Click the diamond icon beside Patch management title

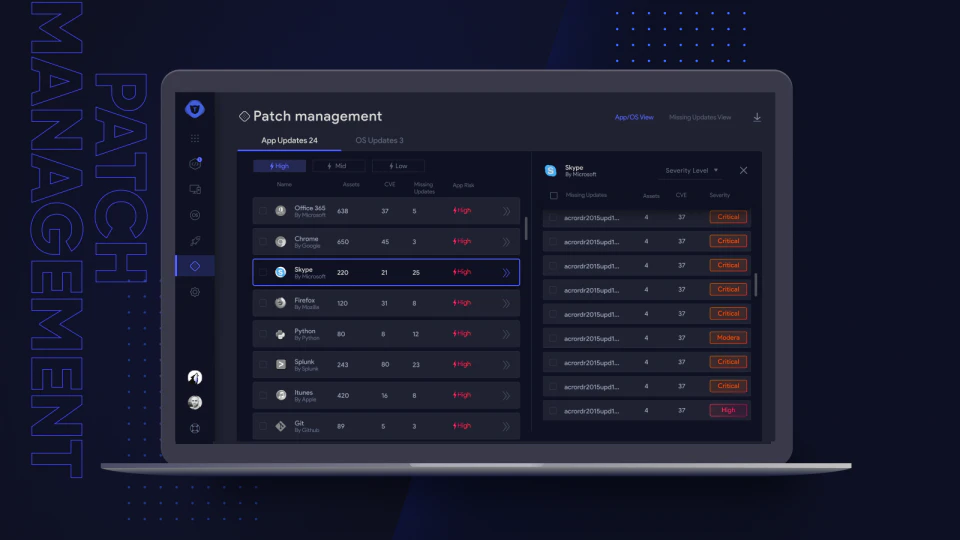[x=244, y=116]
